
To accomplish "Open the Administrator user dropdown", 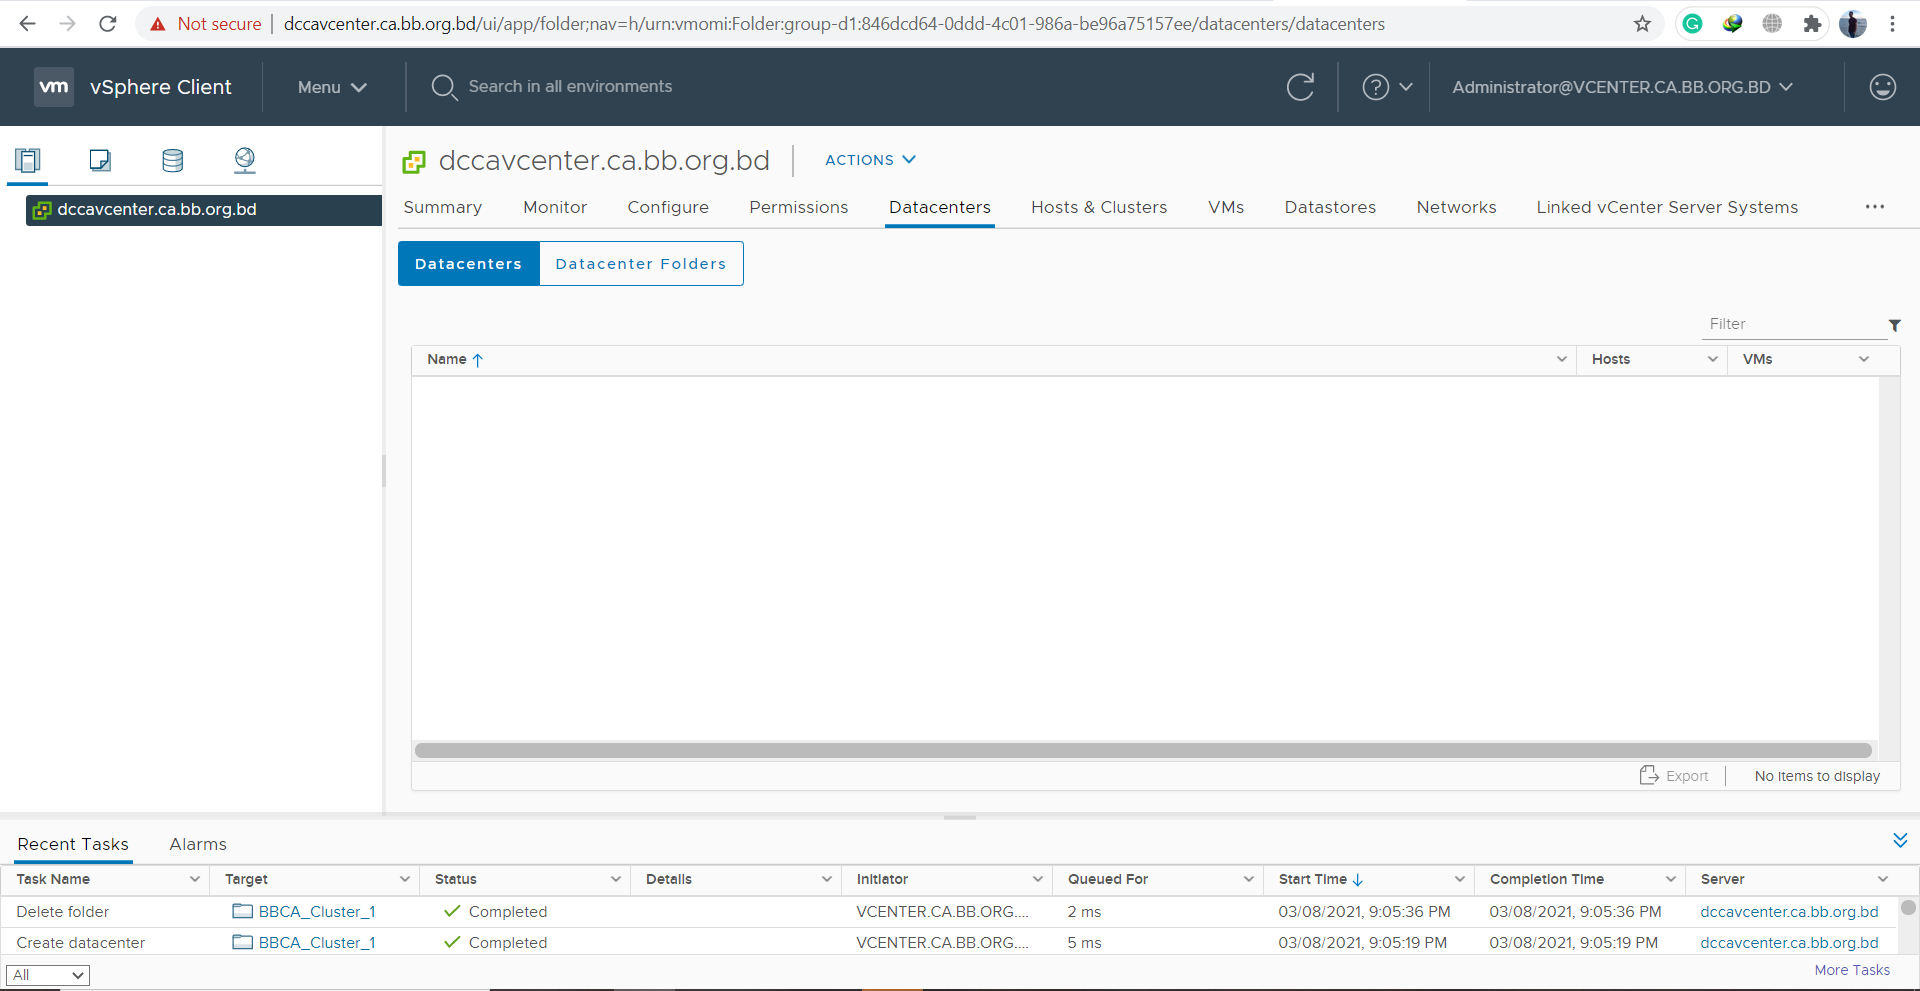I will coord(1622,87).
